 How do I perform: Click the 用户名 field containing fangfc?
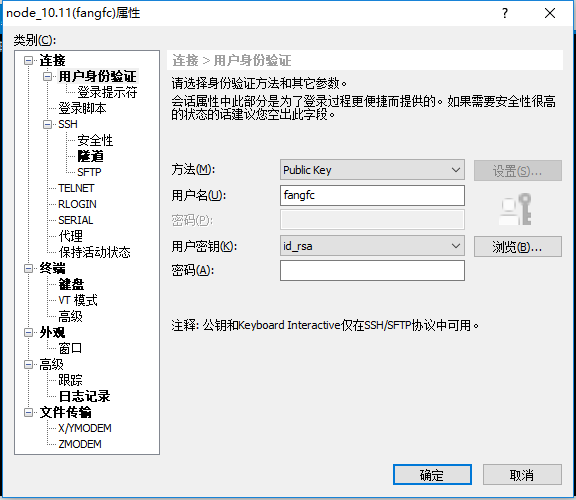[372, 195]
